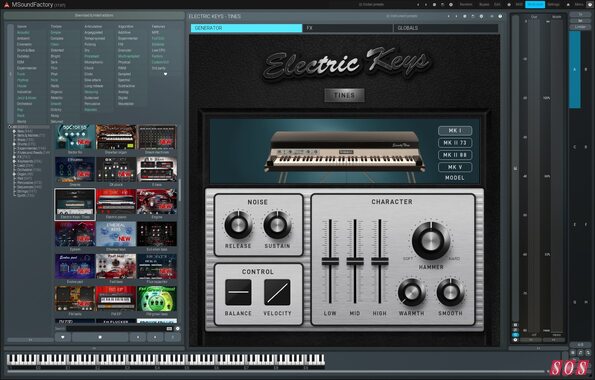
Task: Click the LOW character slider
Action: tap(330, 261)
